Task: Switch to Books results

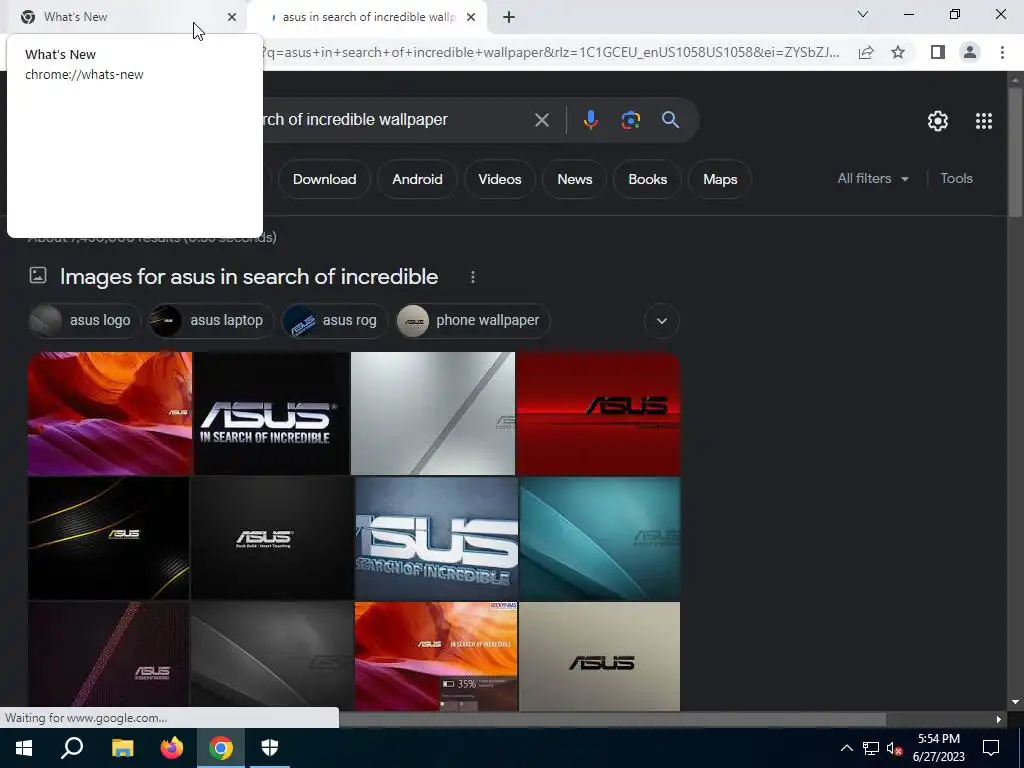Action: pos(647,179)
